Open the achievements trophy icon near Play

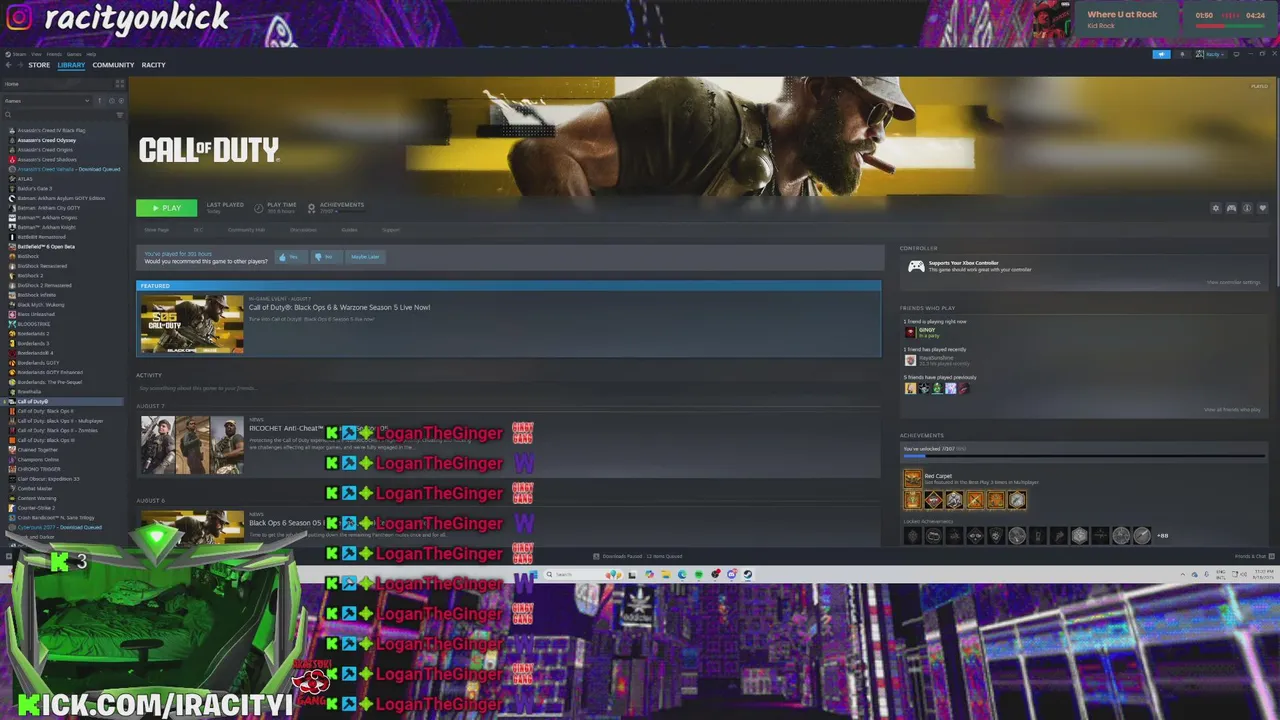pos(311,208)
